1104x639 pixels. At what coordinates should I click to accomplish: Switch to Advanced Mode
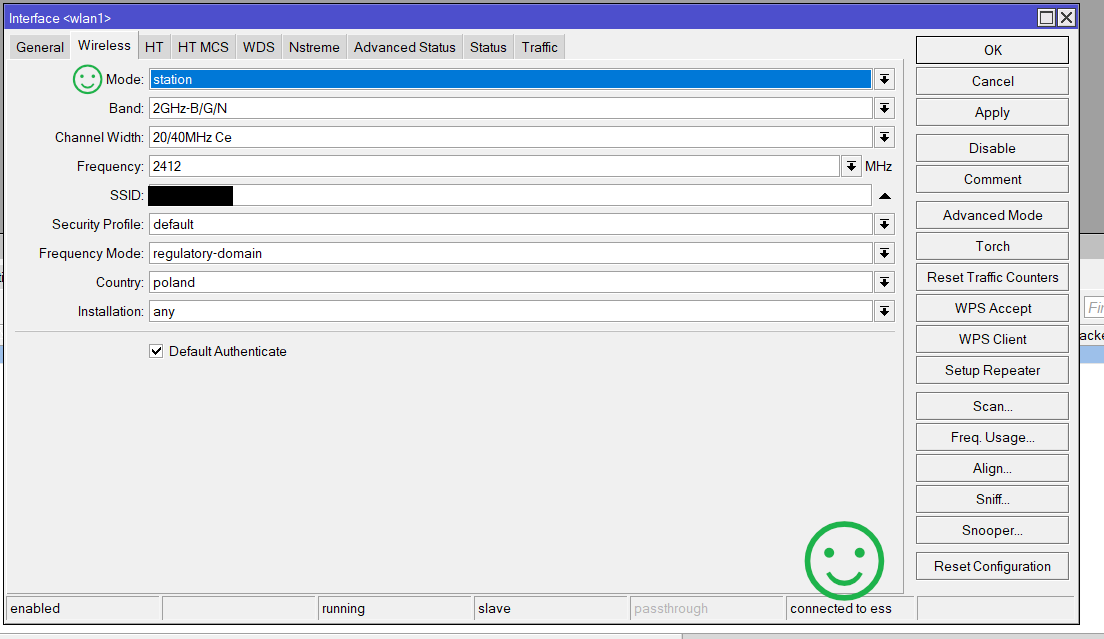992,215
